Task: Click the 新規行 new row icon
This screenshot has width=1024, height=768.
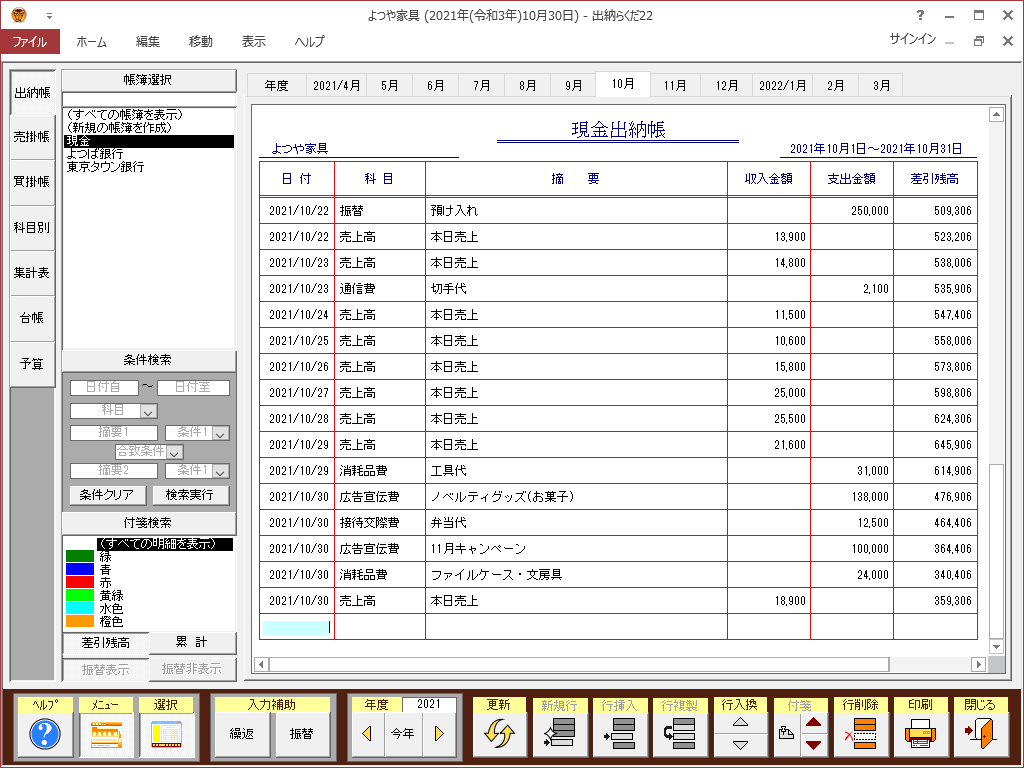Action: [x=560, y=734]
